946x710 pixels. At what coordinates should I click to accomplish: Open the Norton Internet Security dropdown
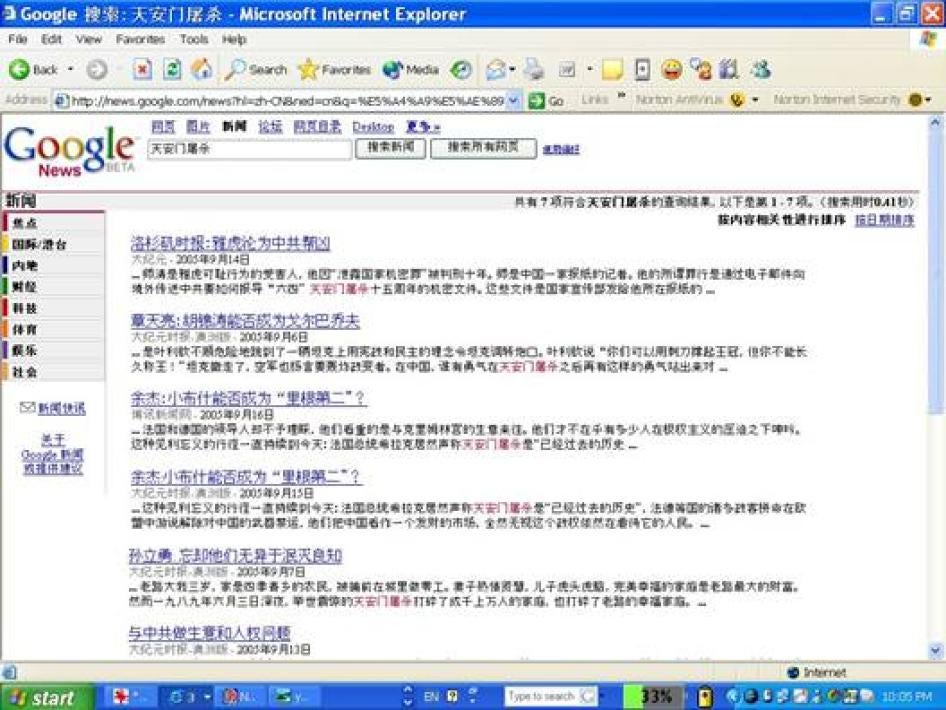tap(927, 100)
